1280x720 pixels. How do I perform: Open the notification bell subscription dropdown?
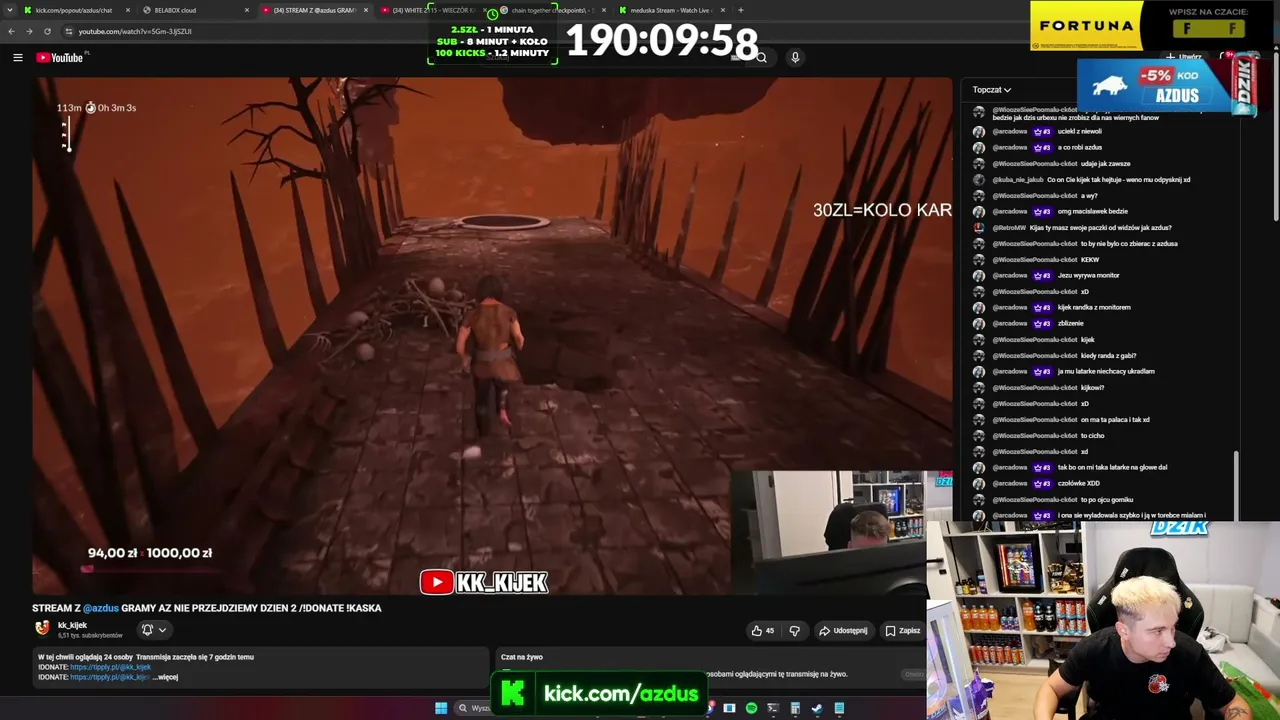(x=153, y=629)
